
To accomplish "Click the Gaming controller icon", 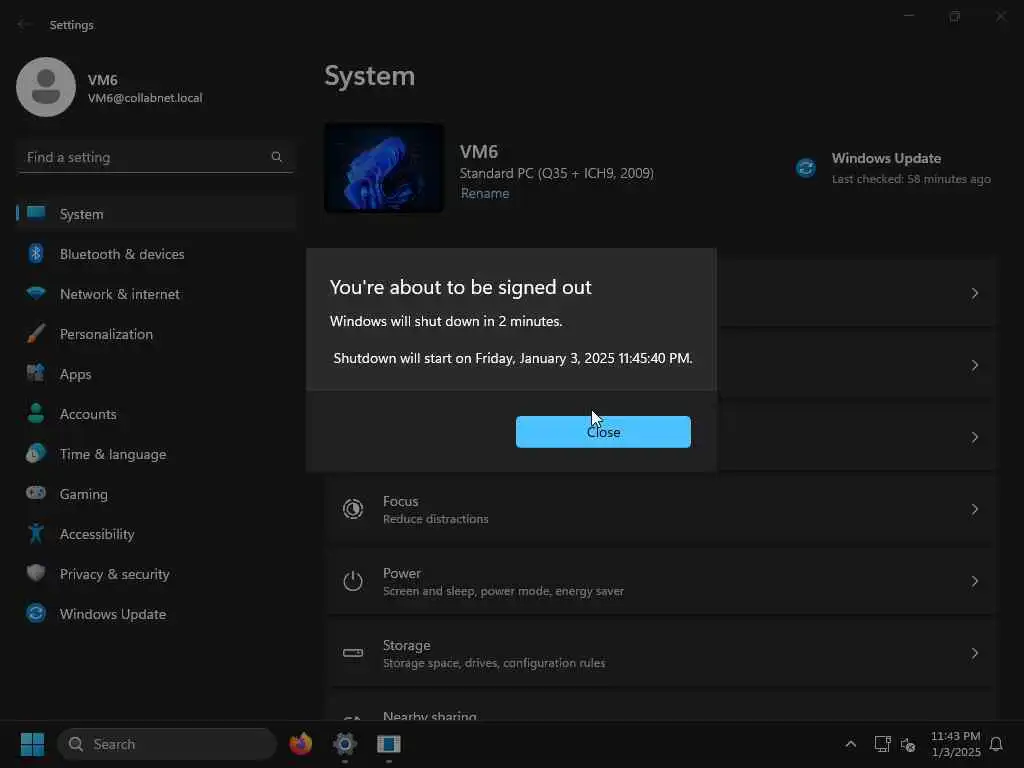I will (36, 492).
